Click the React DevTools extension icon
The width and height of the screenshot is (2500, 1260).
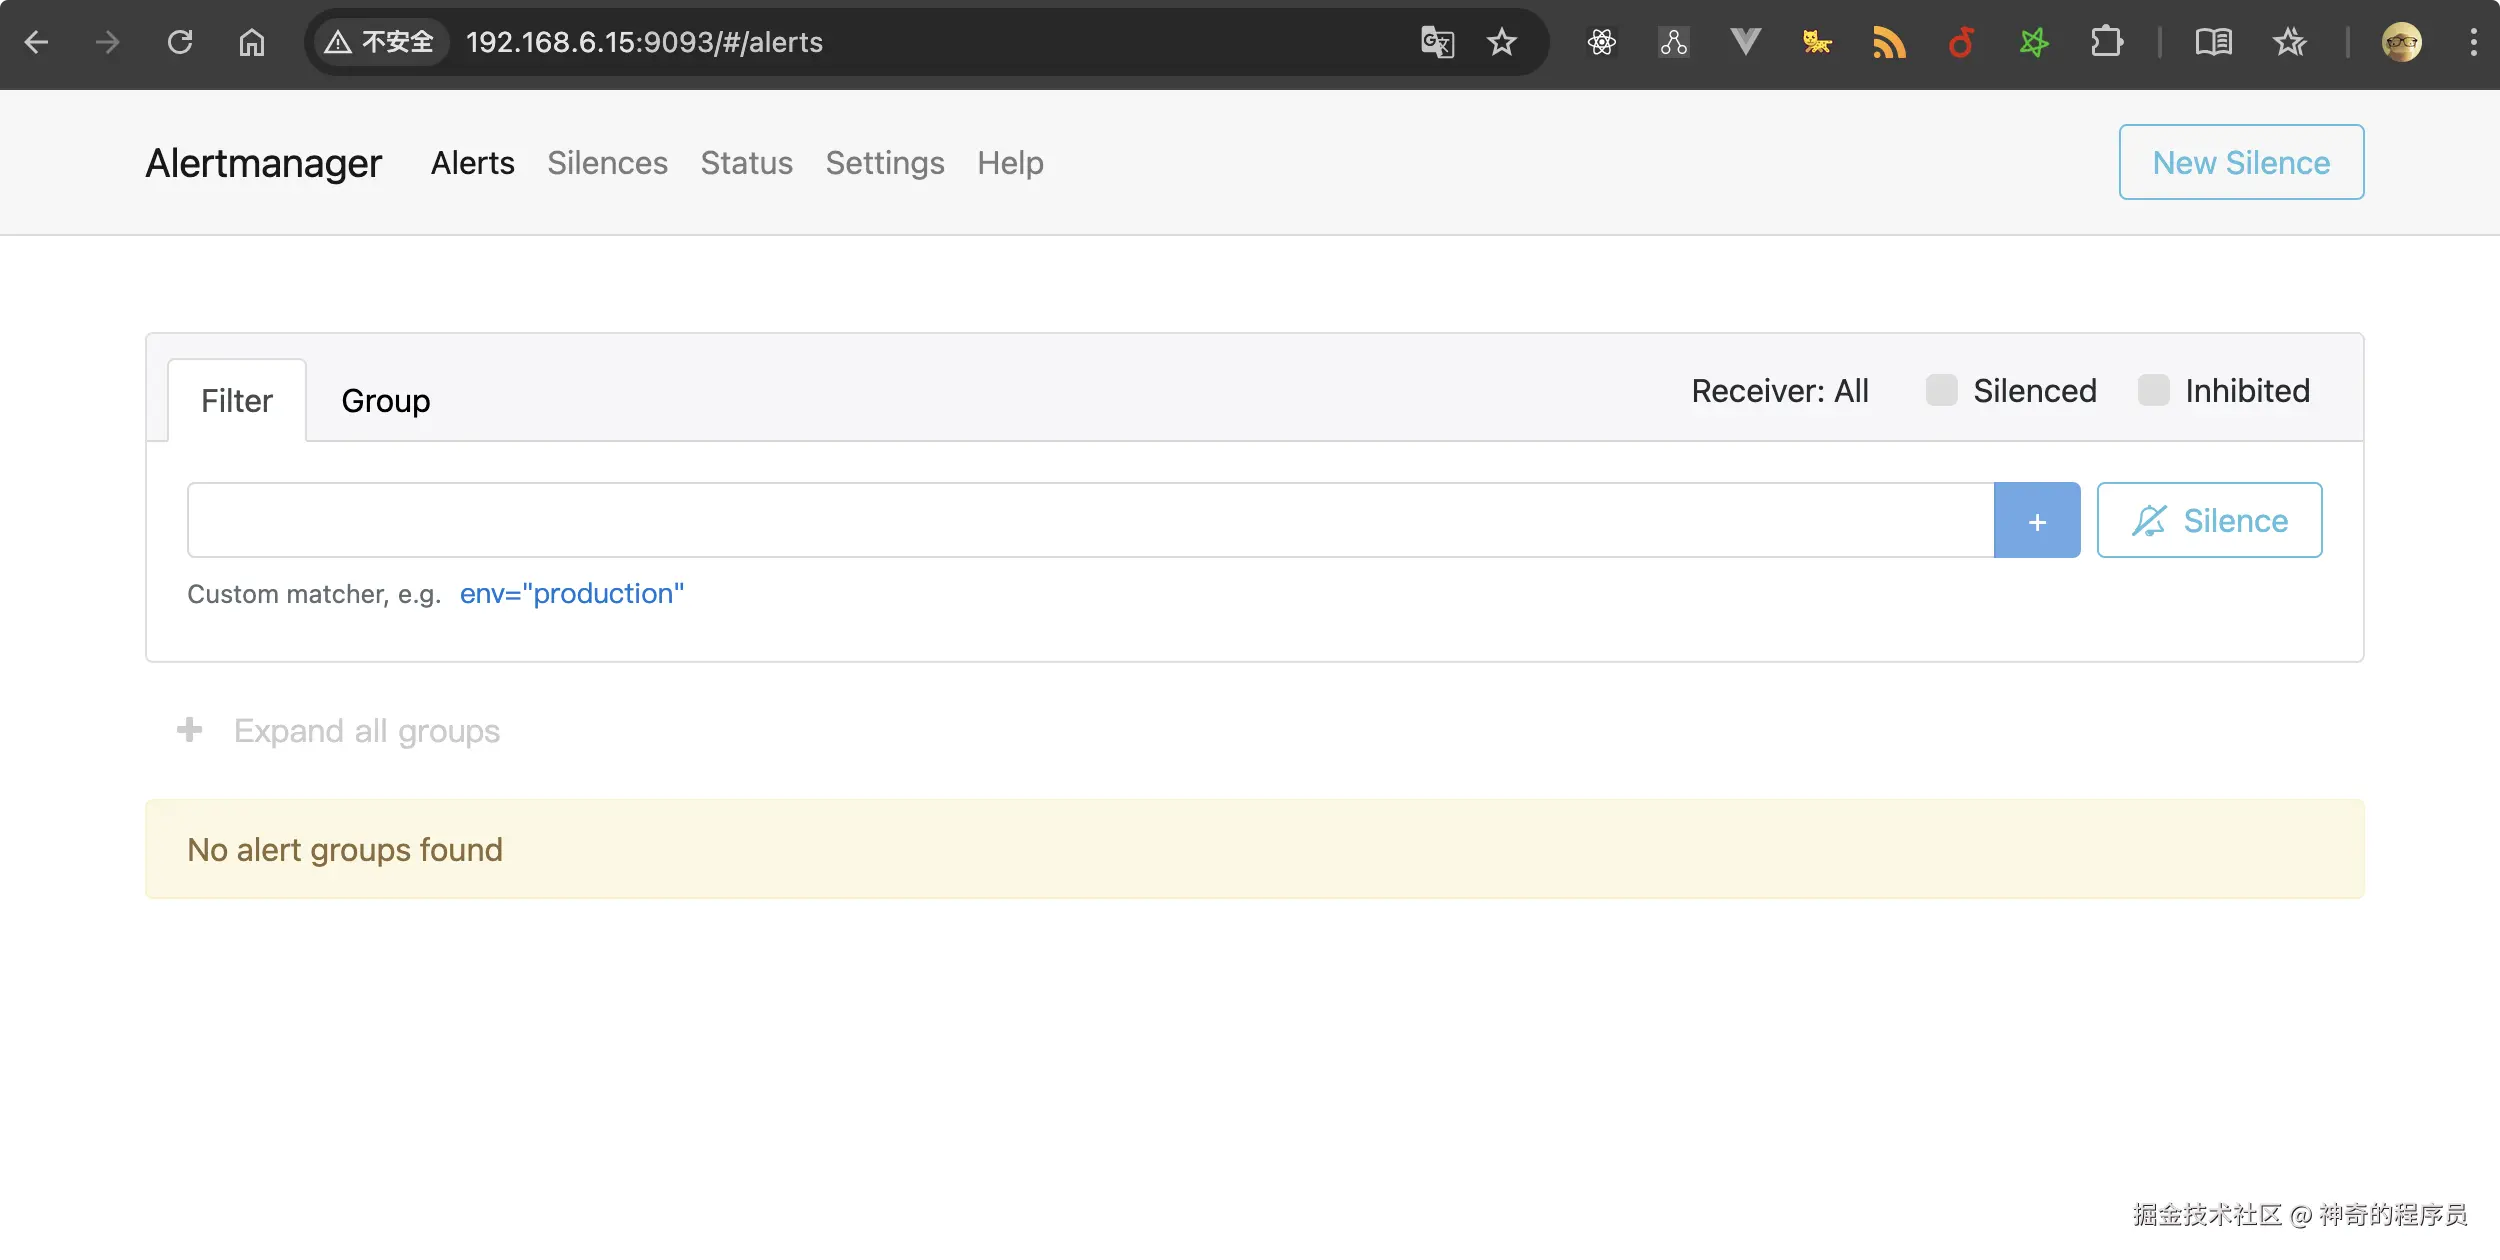click(x=1601, y=42)
